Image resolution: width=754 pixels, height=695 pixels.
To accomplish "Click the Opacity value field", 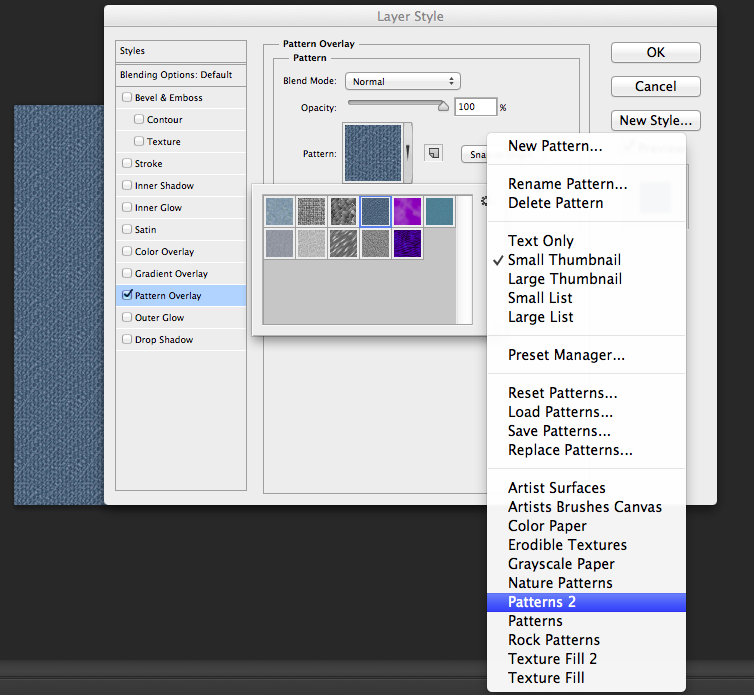I will [475, 107].
